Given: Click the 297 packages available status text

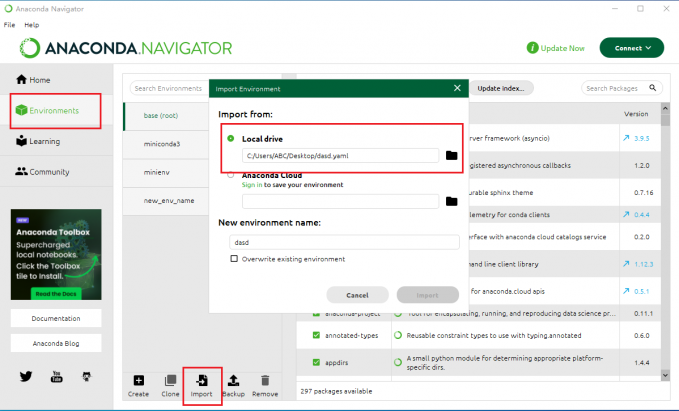Looking at the screenshot, I should click(336, 391).
